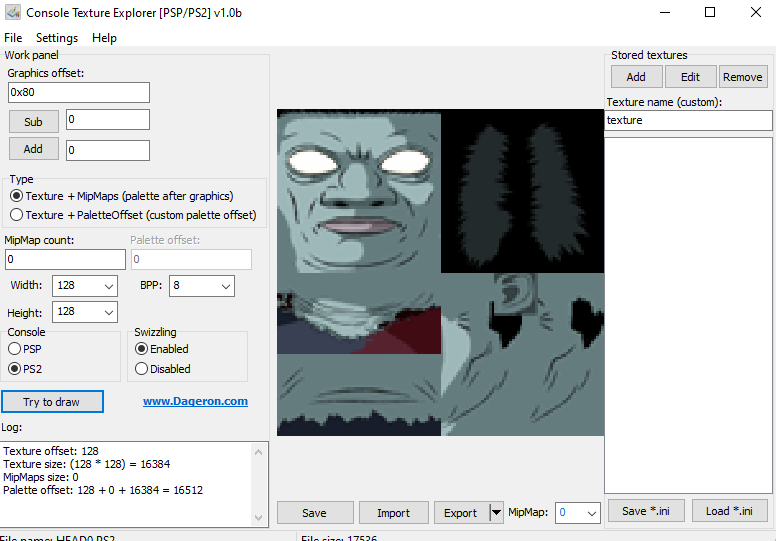Screen dimensions: 776x541
Task: Click the Texture size log line
Action: click(x=87, y=464)
